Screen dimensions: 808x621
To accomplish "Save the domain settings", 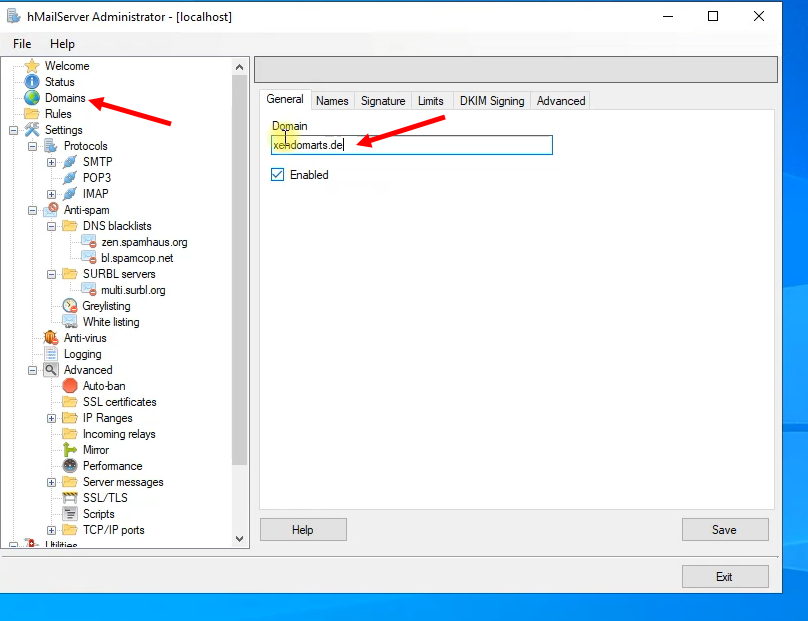I will coord(725,530).
